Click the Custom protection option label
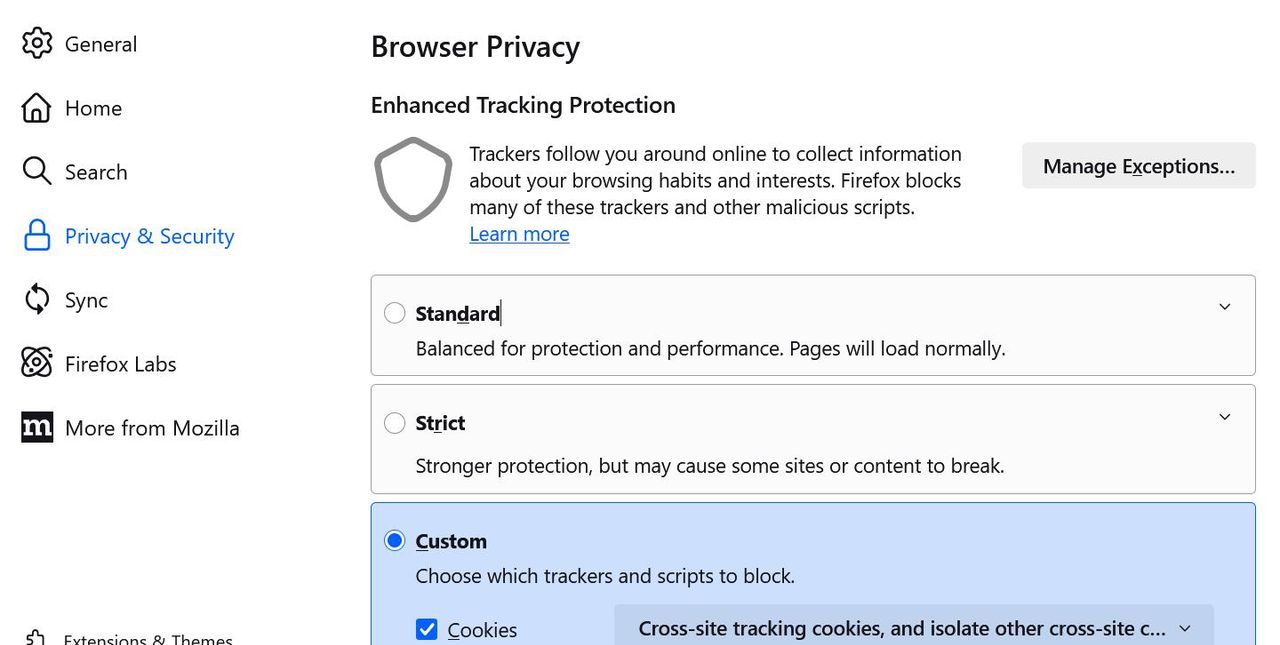Screen dimensions: 1280x645 tap(451, 541)
